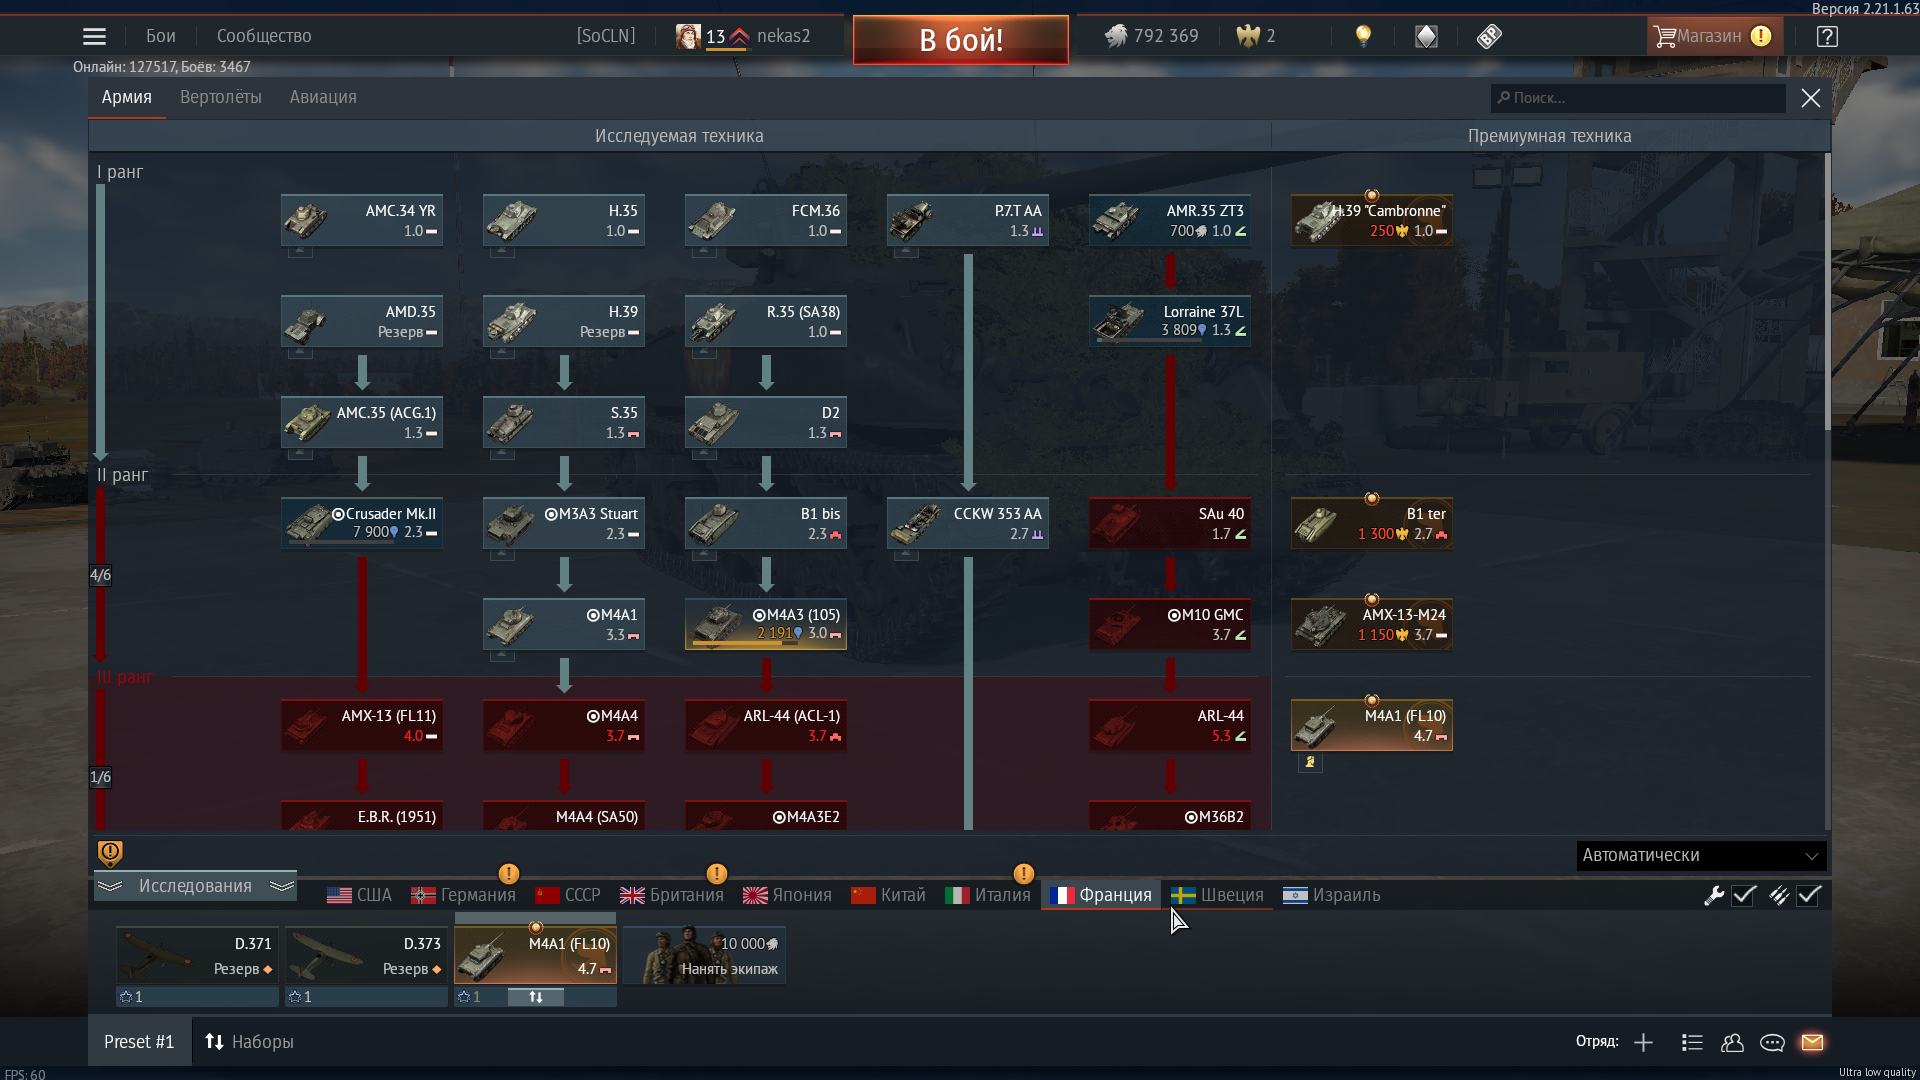Select premium AMX-13-M24 card

click(1372, 624)
